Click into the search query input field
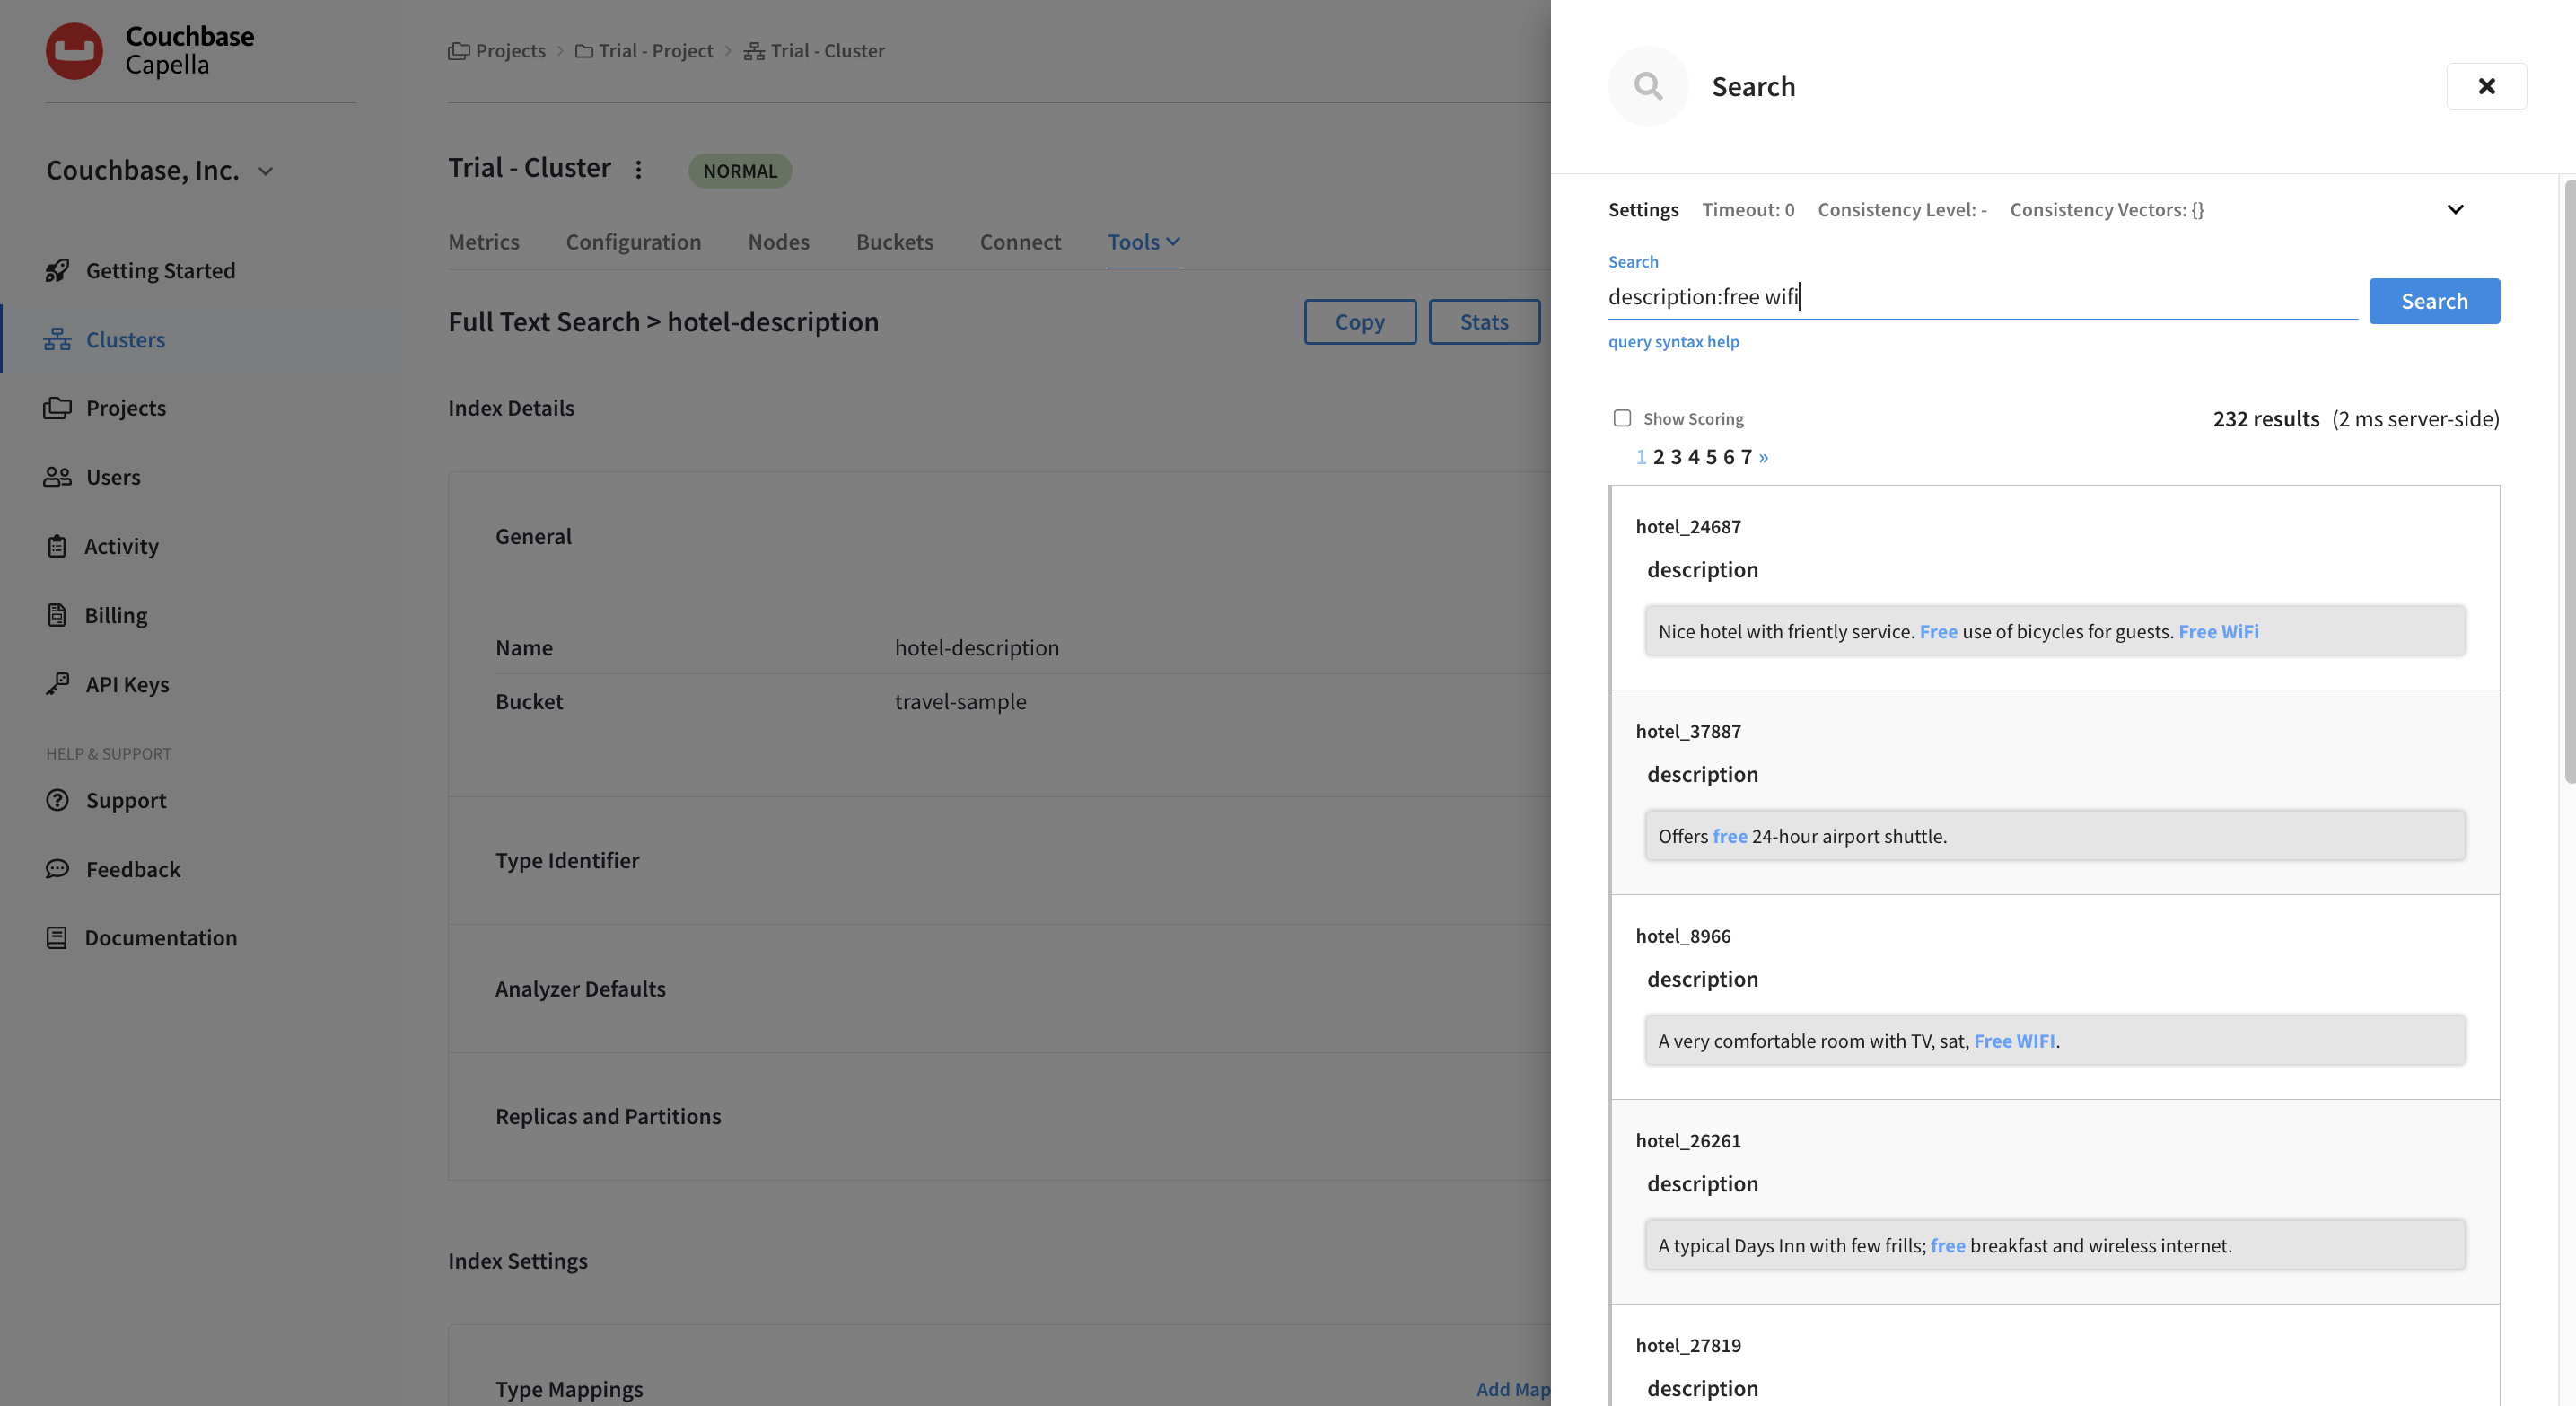Screen dimensions: 2576x1406 pyautogui.click(x=1980, y=297)
